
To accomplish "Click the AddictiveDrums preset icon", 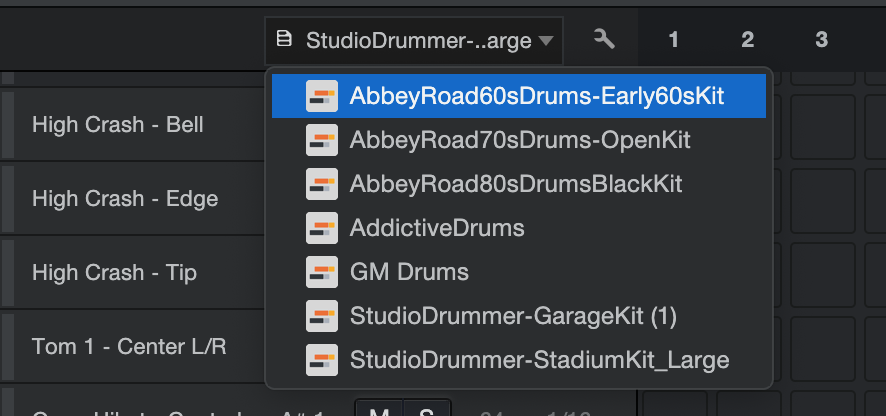I will click(322, 228).
